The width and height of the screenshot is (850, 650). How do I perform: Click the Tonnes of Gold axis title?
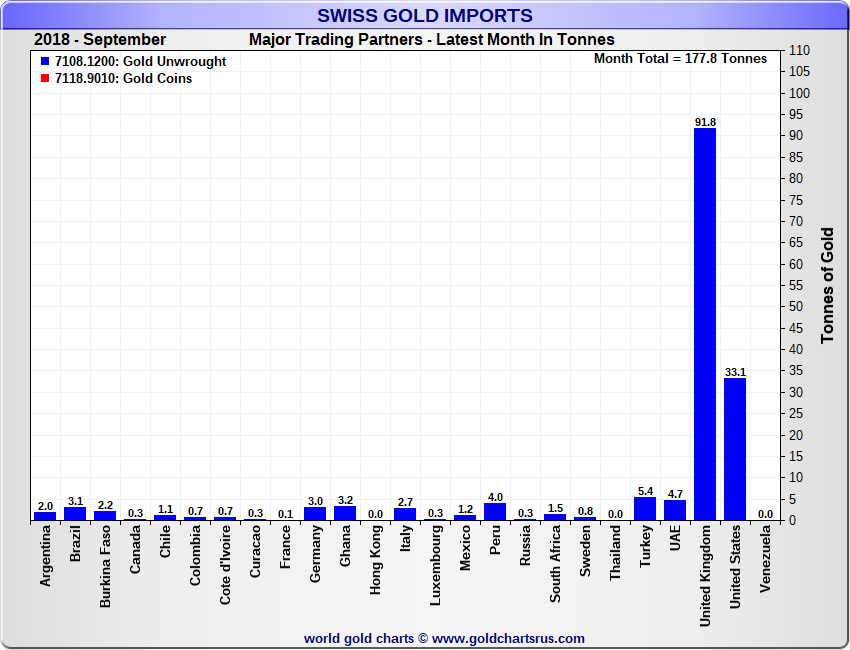pyautogui.click(x=828, y=285)
